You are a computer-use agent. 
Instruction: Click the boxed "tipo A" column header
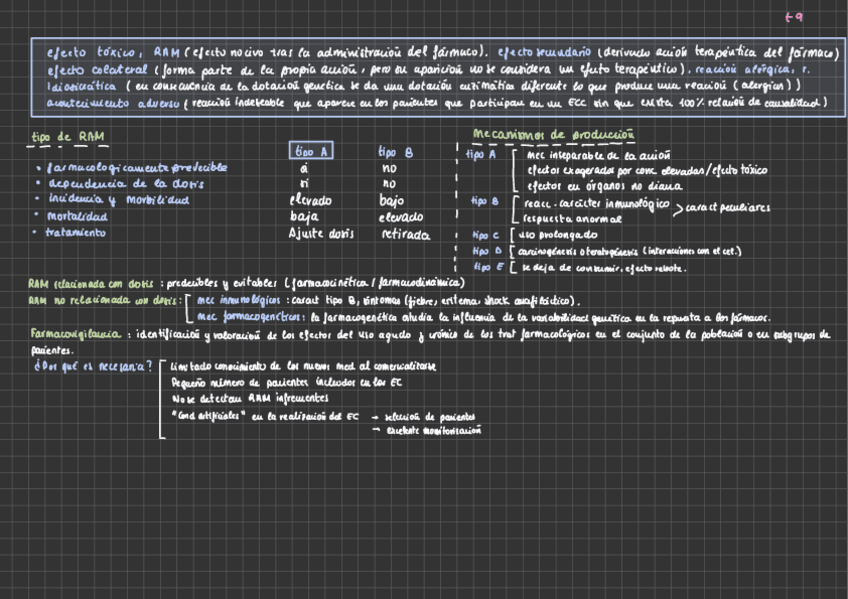311,152
